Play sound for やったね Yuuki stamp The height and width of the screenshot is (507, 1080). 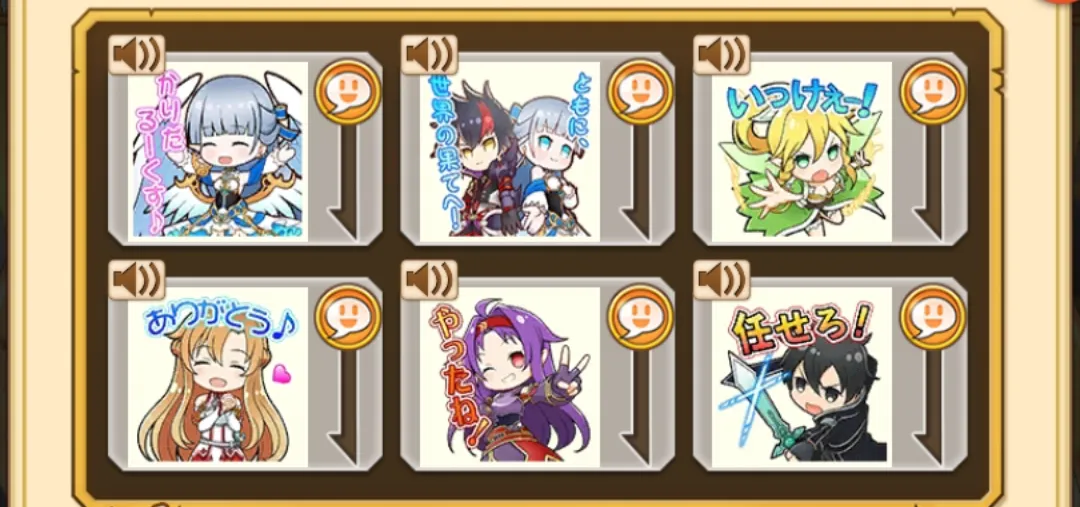coord(429,280)
